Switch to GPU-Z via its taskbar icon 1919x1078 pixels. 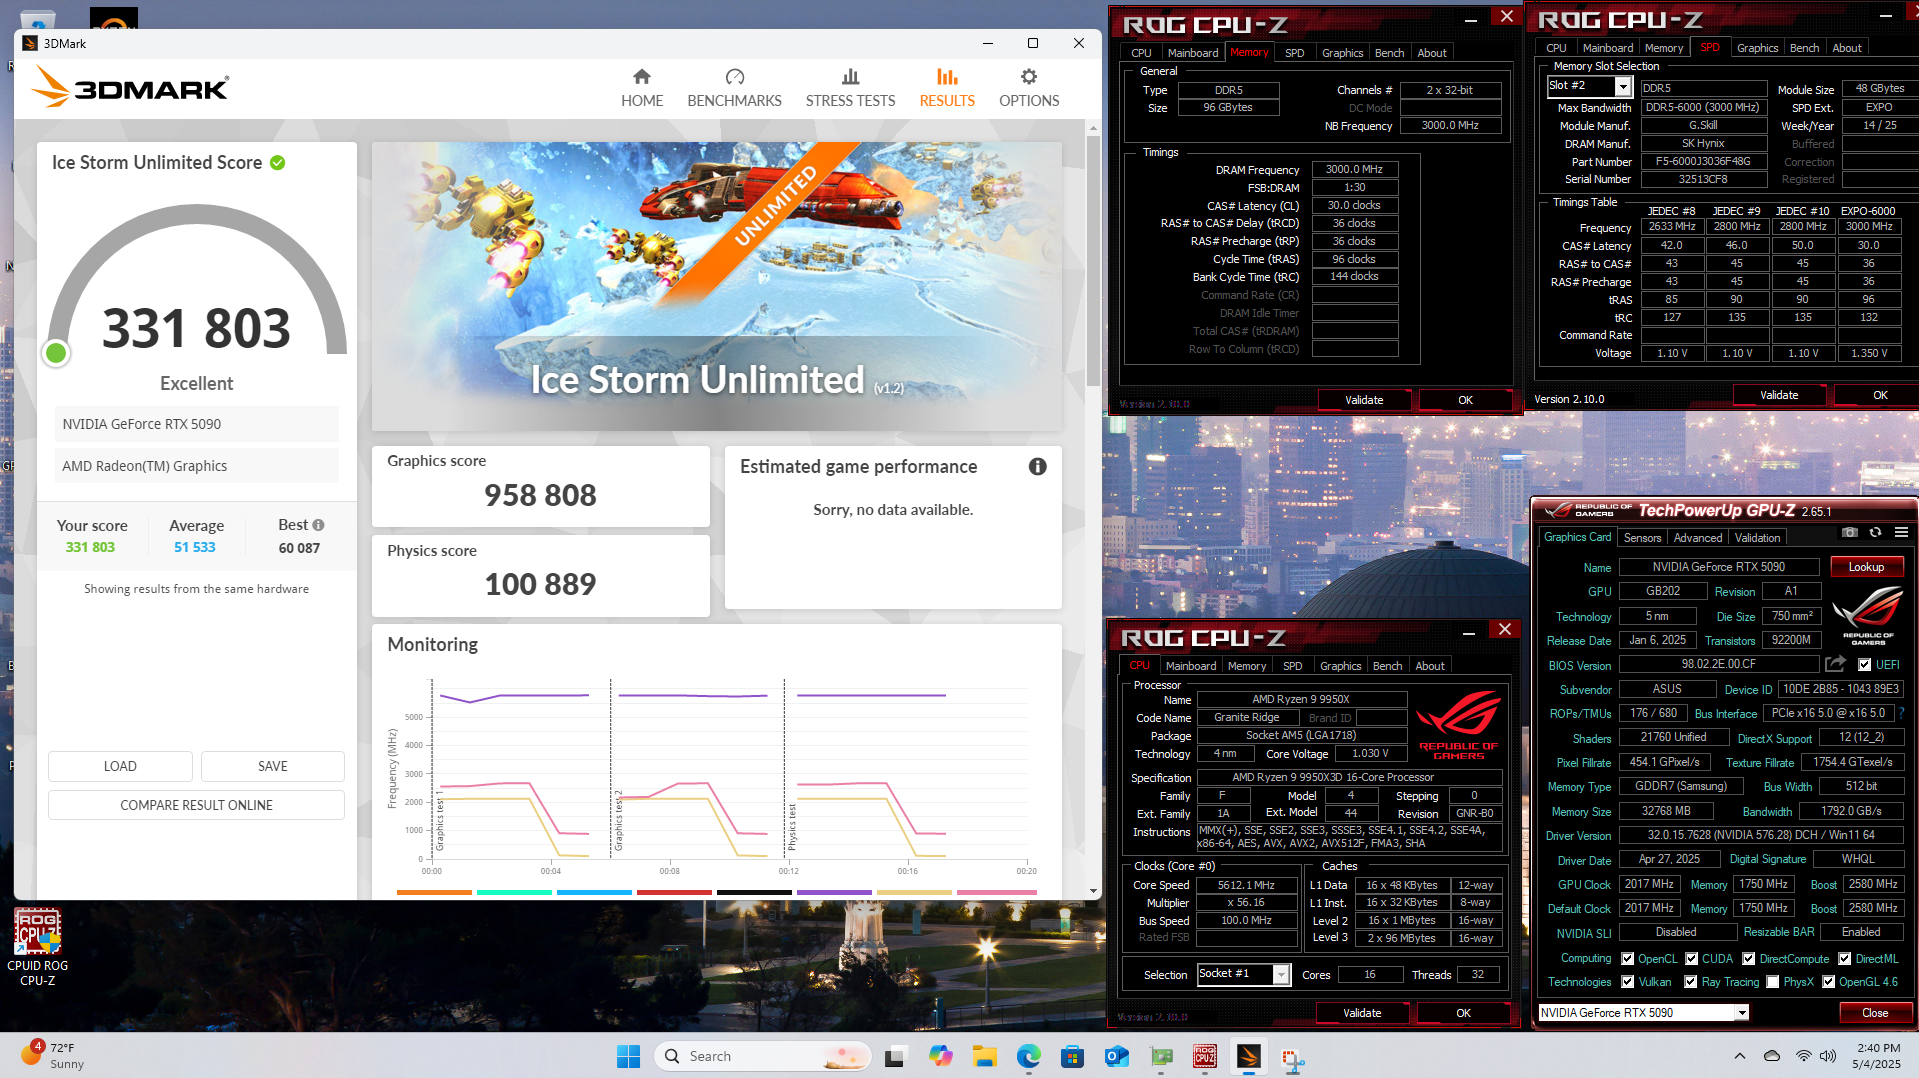tap(1161, 1056)
